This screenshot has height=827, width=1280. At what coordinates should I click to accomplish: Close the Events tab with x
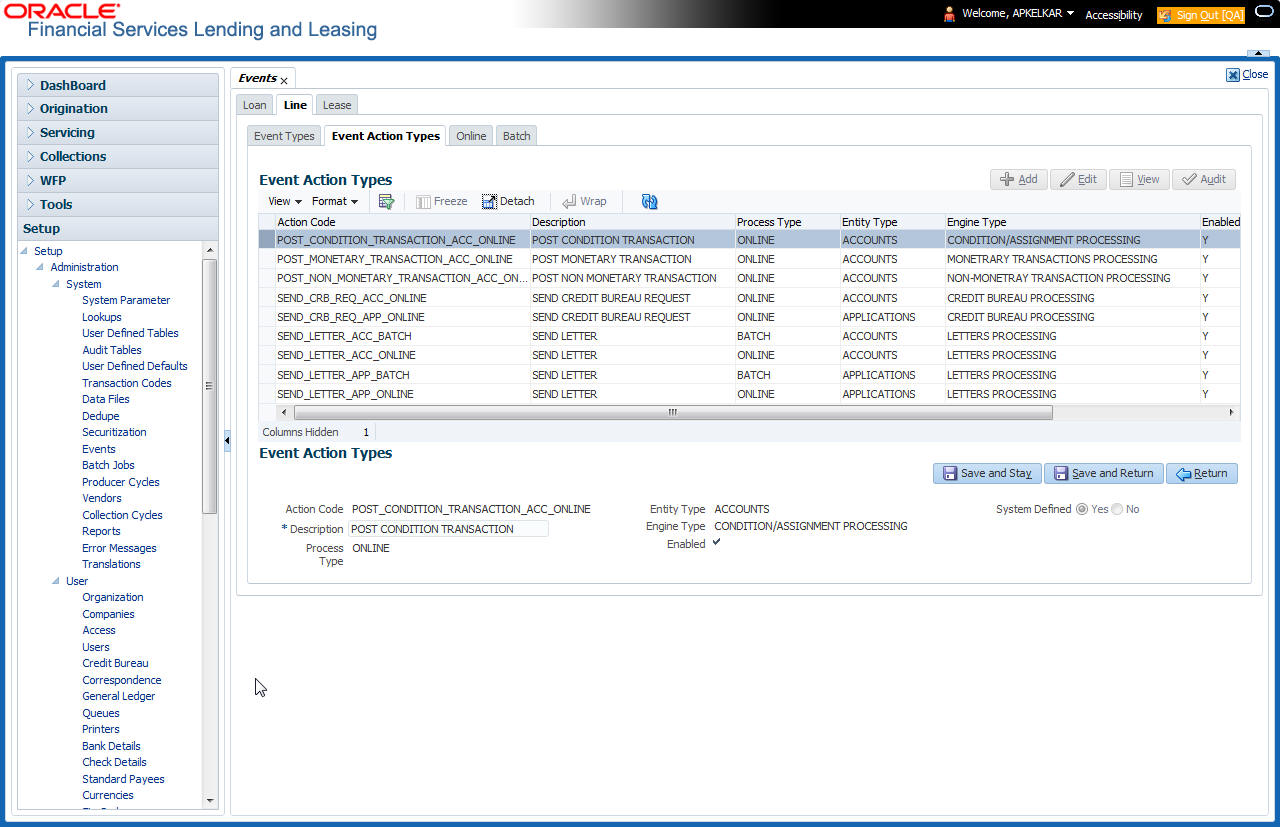(x=284, y=80)
